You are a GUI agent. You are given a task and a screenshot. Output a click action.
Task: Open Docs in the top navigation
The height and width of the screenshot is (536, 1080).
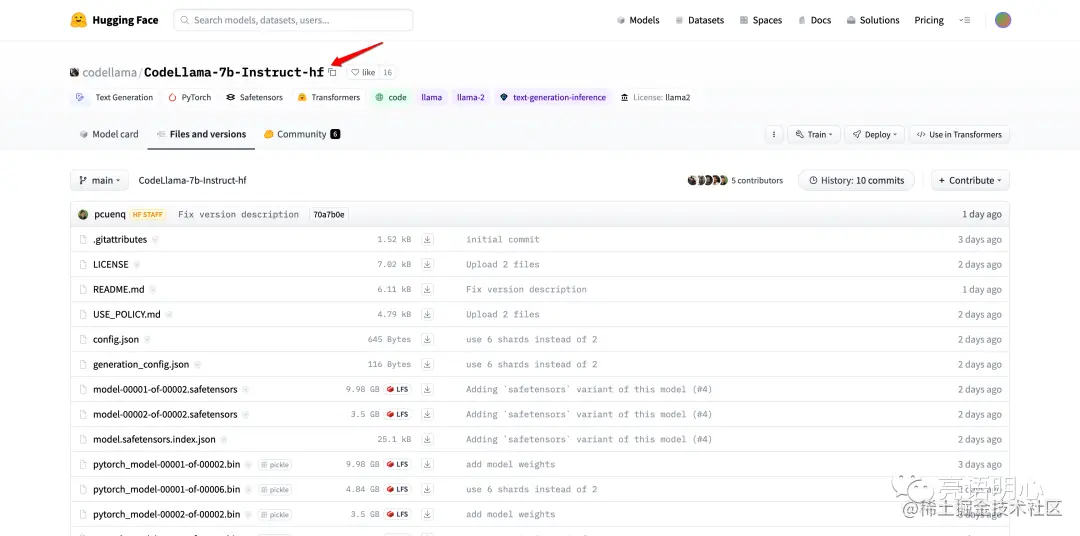813,20
